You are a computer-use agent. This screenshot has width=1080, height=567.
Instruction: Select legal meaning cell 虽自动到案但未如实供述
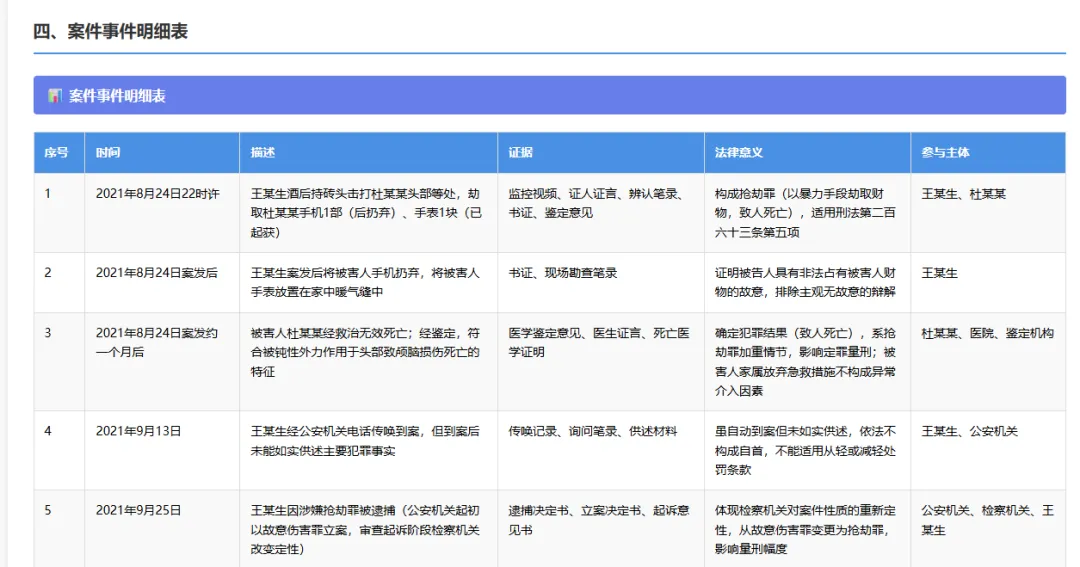(x=805, y=451)
